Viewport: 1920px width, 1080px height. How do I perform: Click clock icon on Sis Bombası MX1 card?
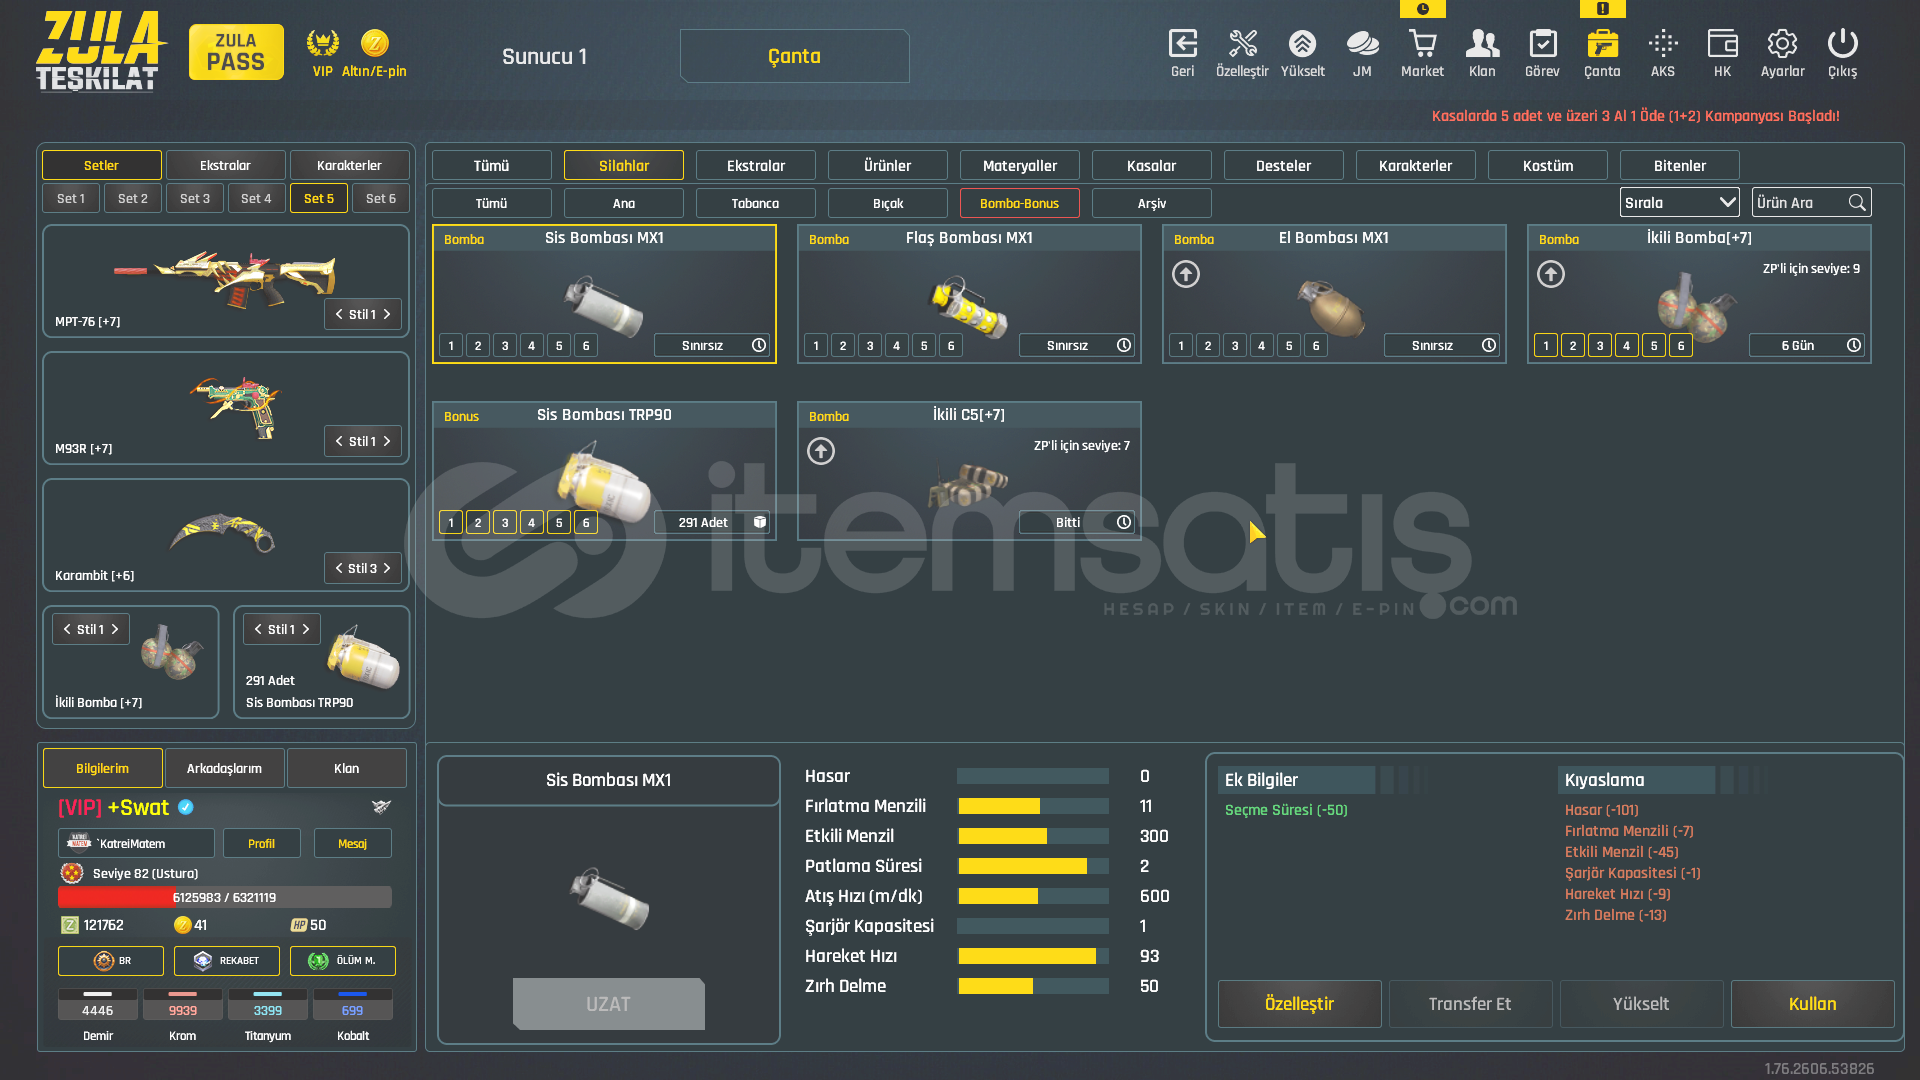point(759,345)
